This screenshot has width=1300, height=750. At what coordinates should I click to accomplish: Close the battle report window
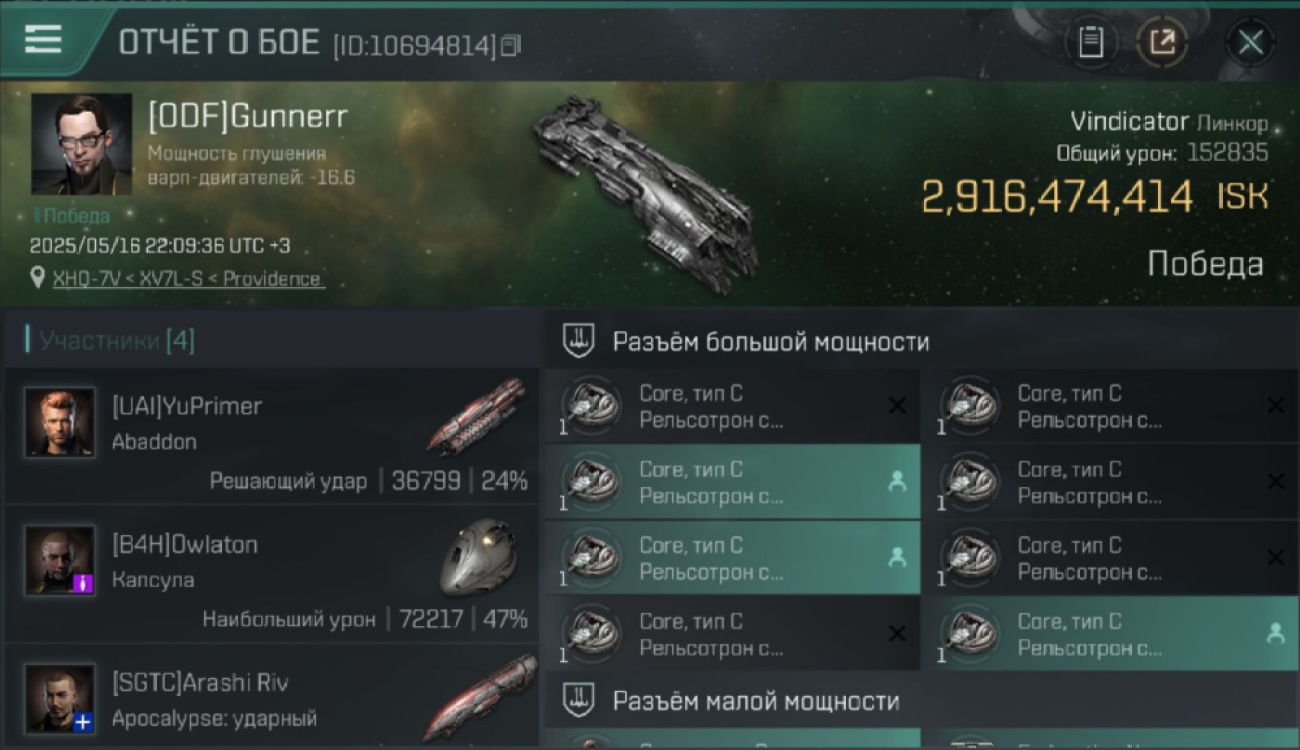click(1250, 42)
